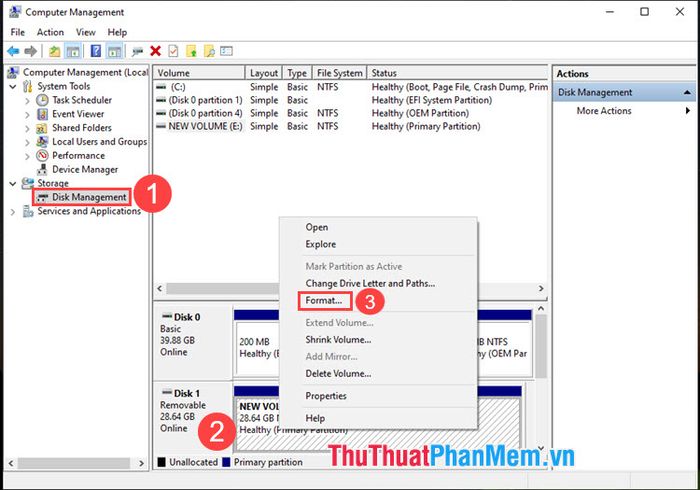Image resolution: width=700 pixels, height=490 pixels.
Task: Open the More Actions submenu arrow
Action: [688, 111]
